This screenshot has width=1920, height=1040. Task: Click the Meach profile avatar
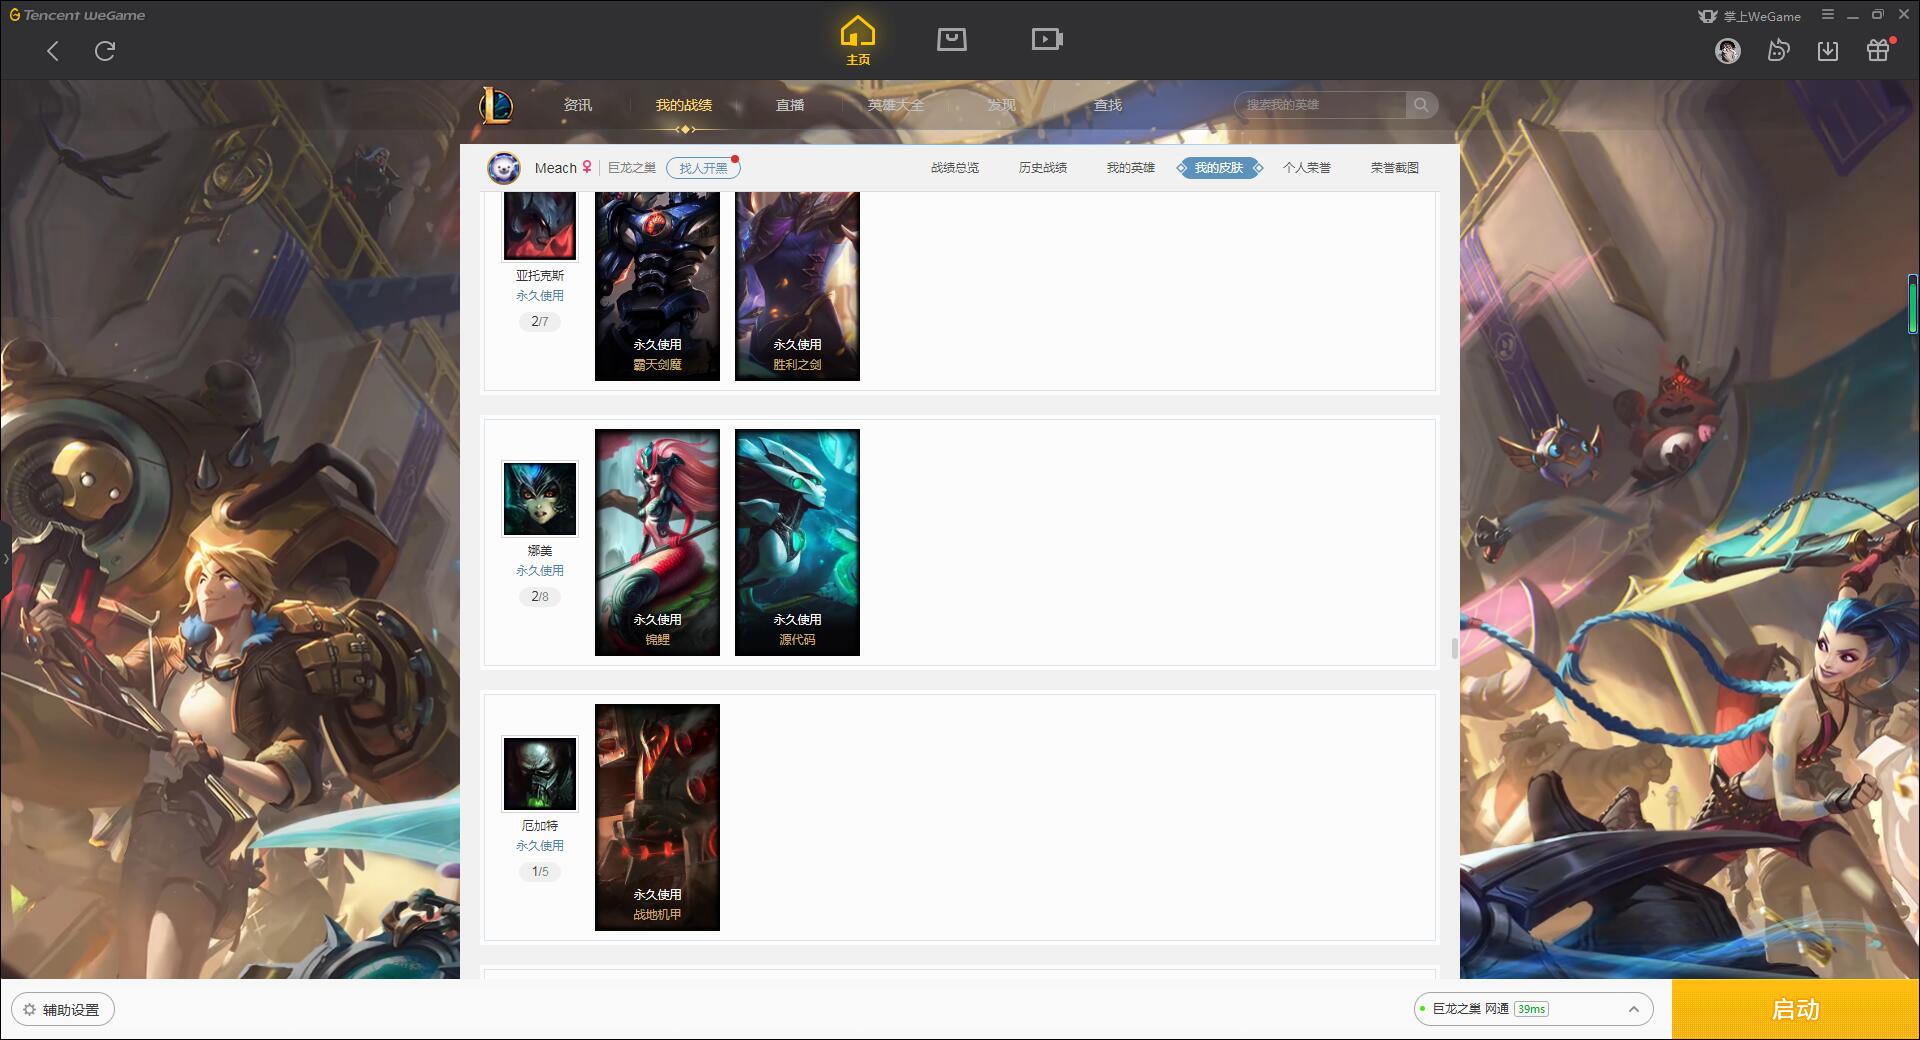point(504,168)
